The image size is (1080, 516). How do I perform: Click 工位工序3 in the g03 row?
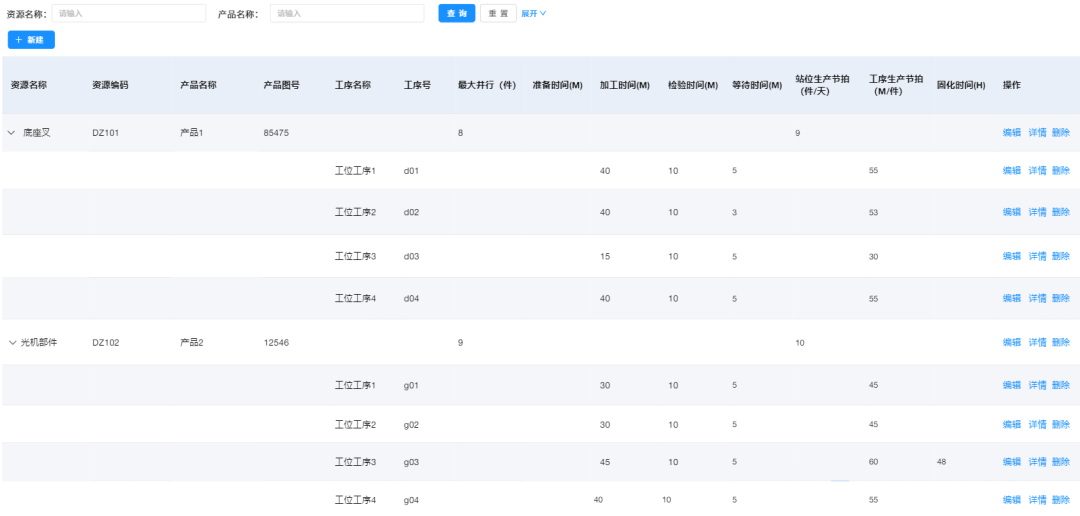(x=355, y=462)
